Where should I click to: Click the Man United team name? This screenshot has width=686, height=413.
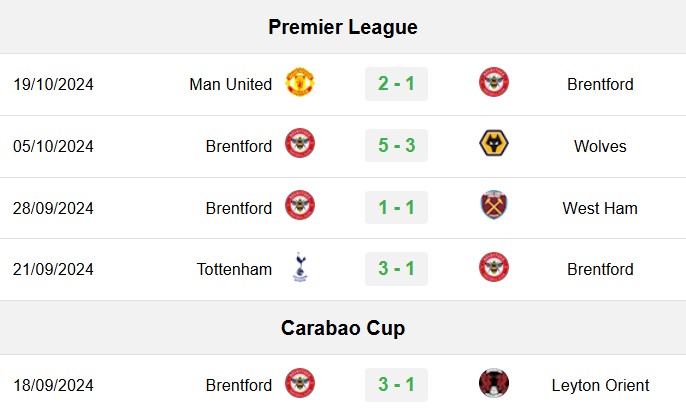tap(231, 84)
